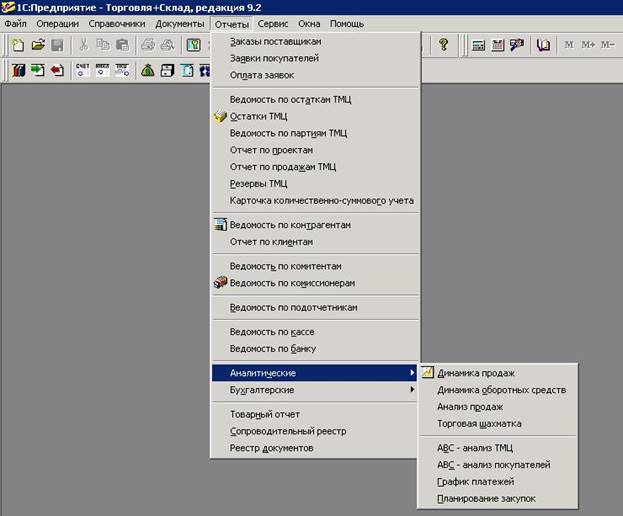This screenshot has height=516, width=623.
Task: Click the Open folder toolbar icon
Action: (37, 46)
